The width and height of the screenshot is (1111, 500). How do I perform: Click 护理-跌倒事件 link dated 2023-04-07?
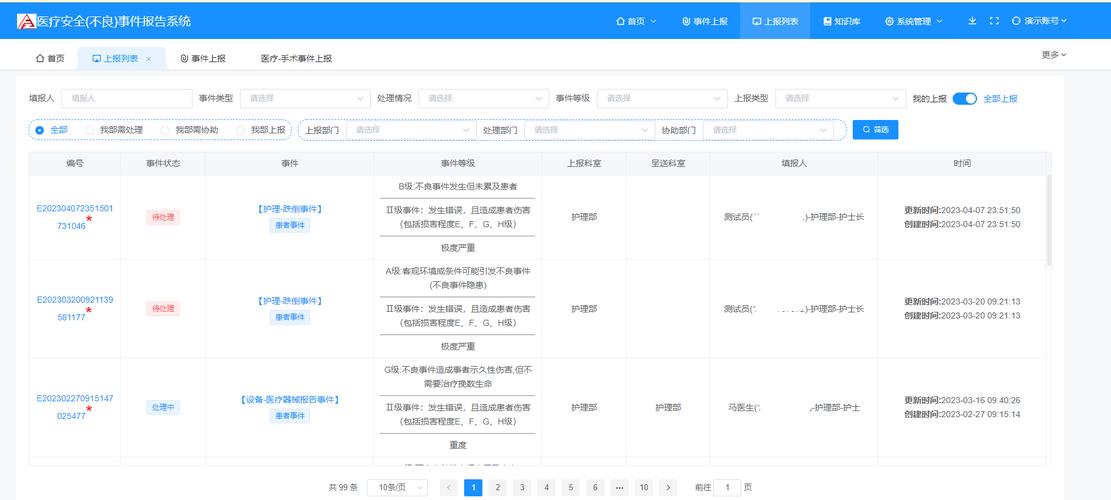290,209
